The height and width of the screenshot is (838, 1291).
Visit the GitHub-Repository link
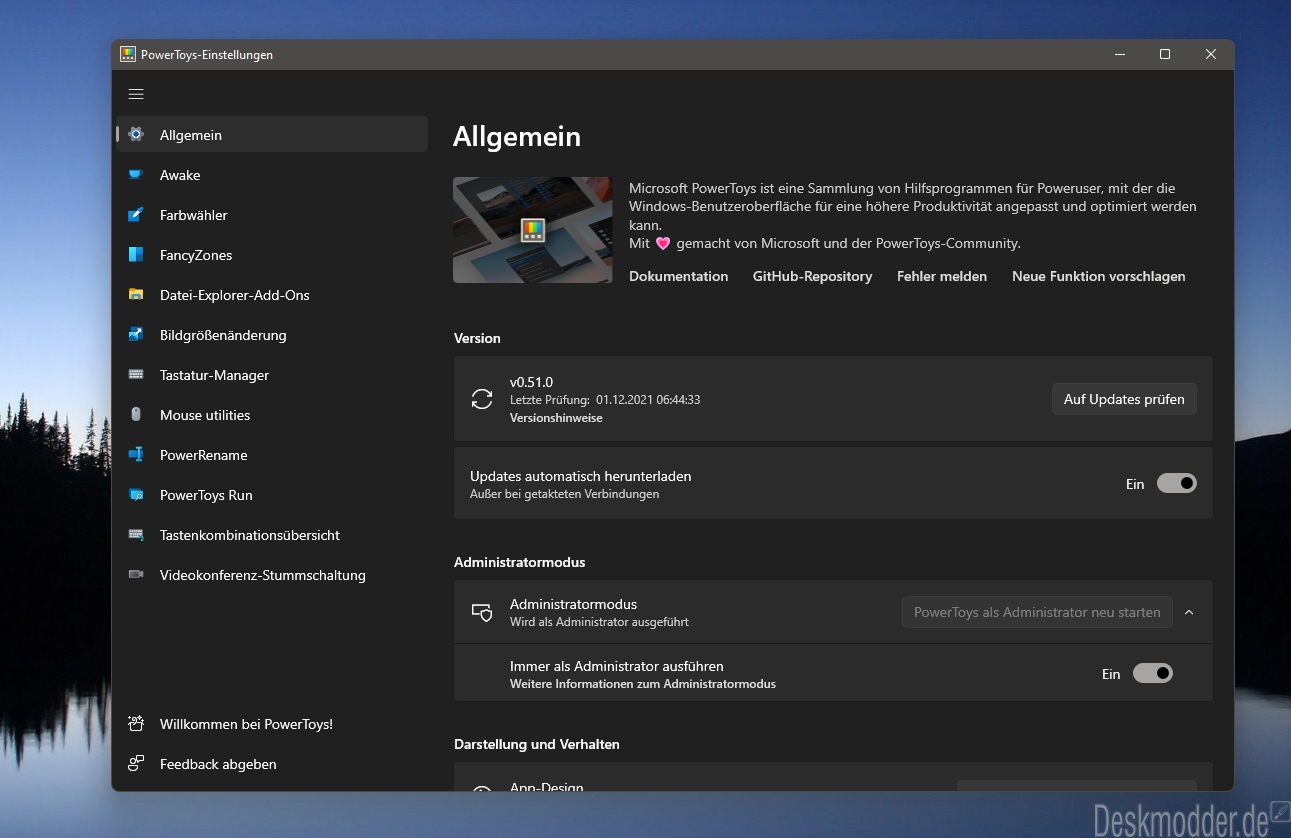click(812, 276)
